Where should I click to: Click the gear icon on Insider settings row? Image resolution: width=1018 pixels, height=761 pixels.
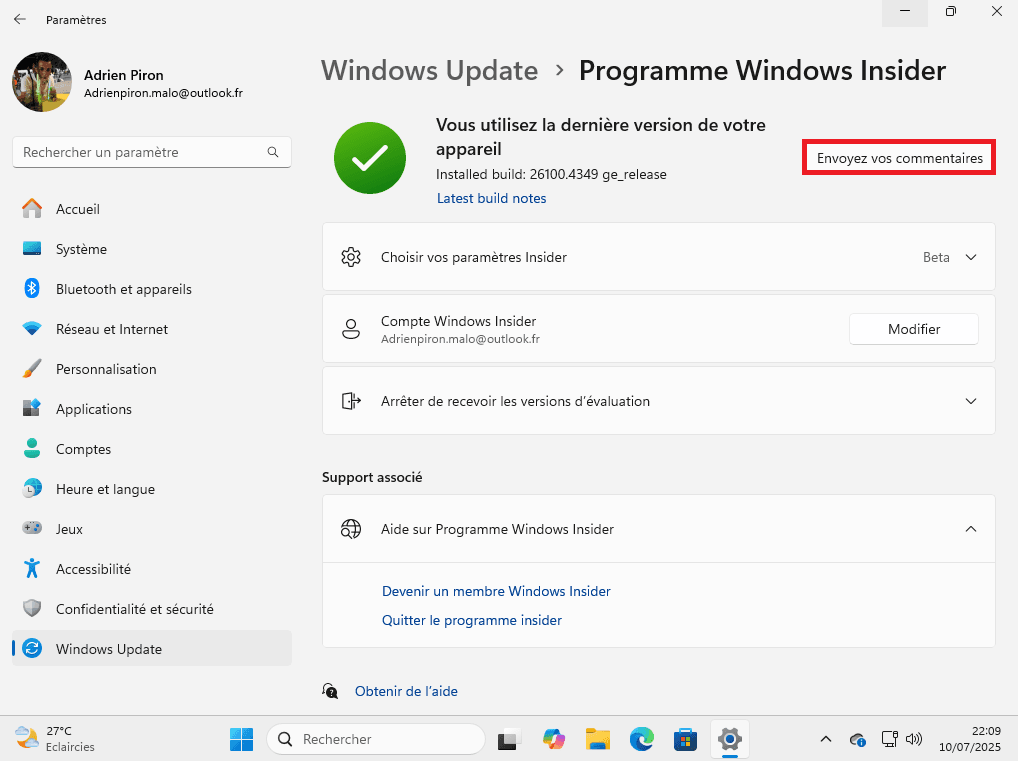pos(351,257)
